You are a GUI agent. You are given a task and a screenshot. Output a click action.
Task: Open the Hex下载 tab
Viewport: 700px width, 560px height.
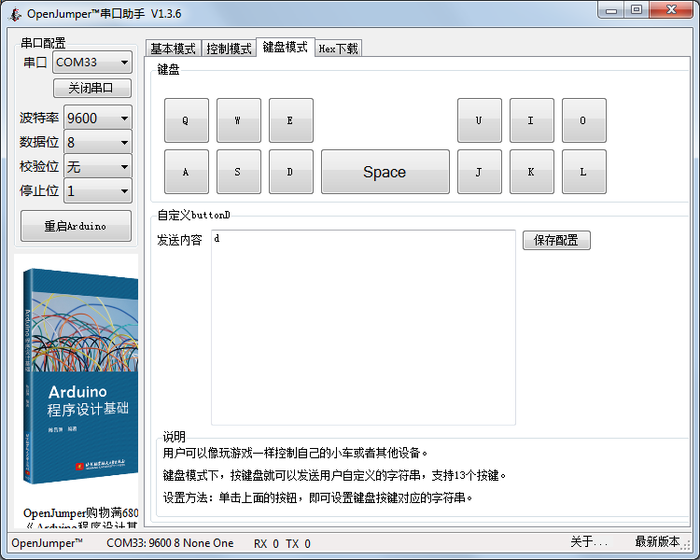pyautogui.click(x=338, y=48)
